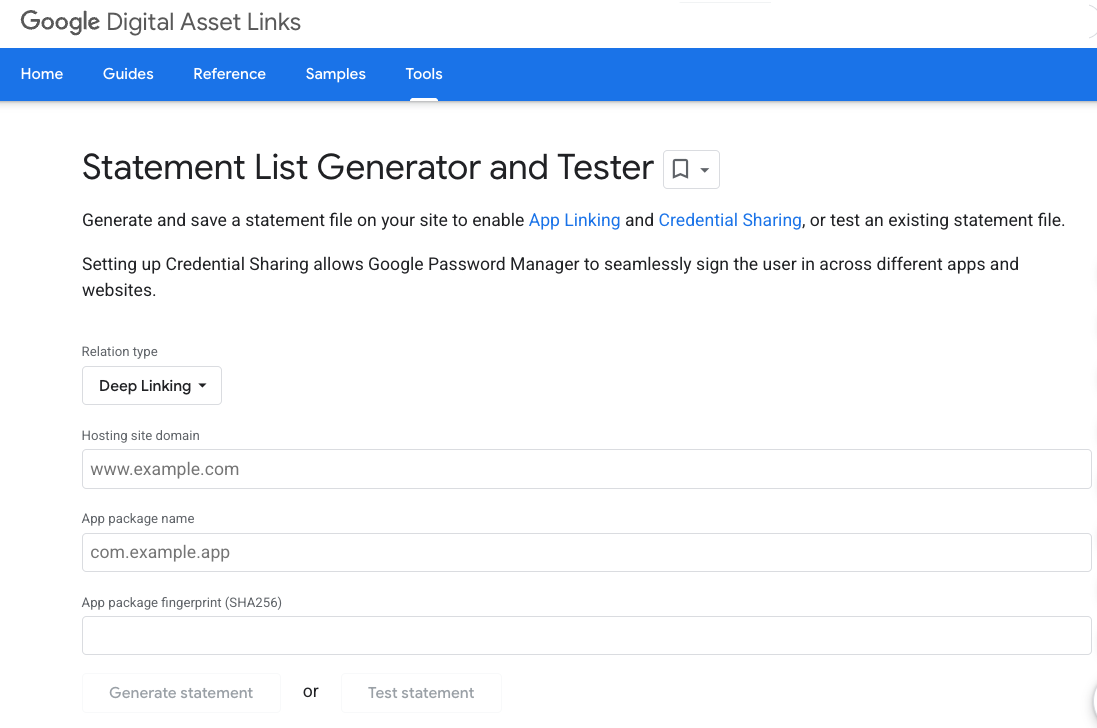
Task: Click the App package name input field
Action: tap(586, 552)
